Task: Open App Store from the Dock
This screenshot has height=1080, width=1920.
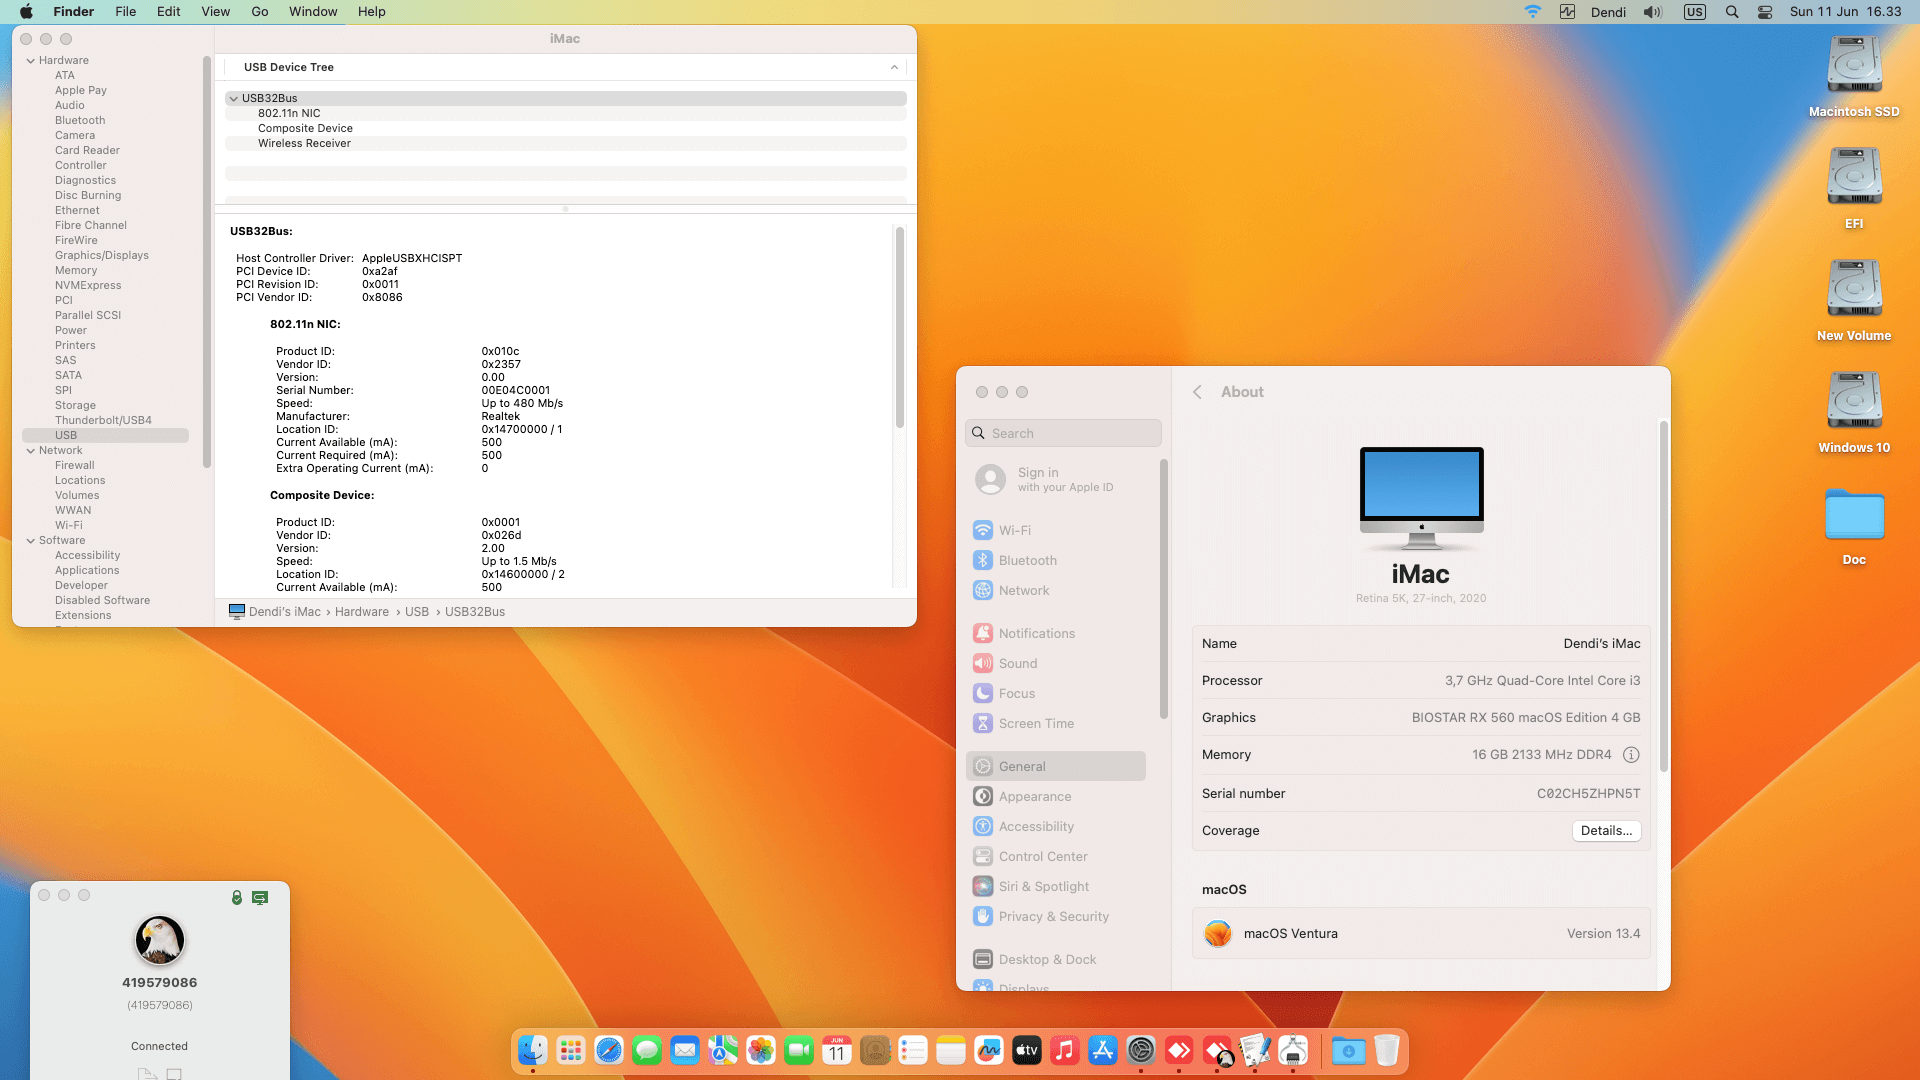Action: 1103,1051
